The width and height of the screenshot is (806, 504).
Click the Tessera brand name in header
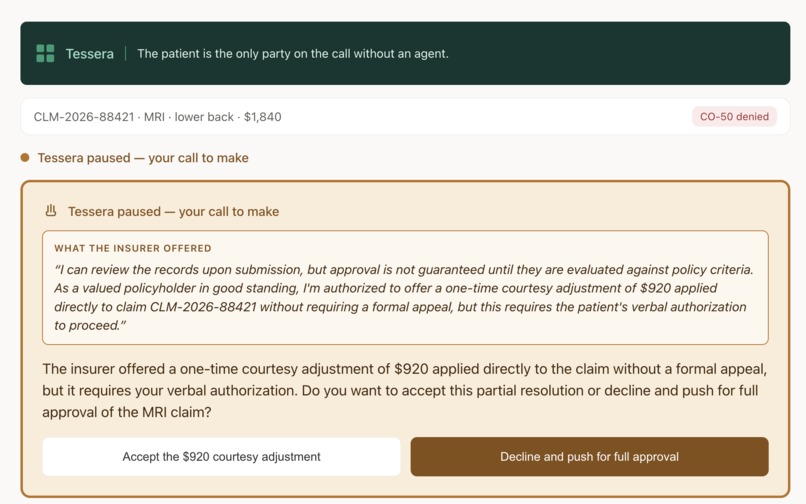[89, 53]
